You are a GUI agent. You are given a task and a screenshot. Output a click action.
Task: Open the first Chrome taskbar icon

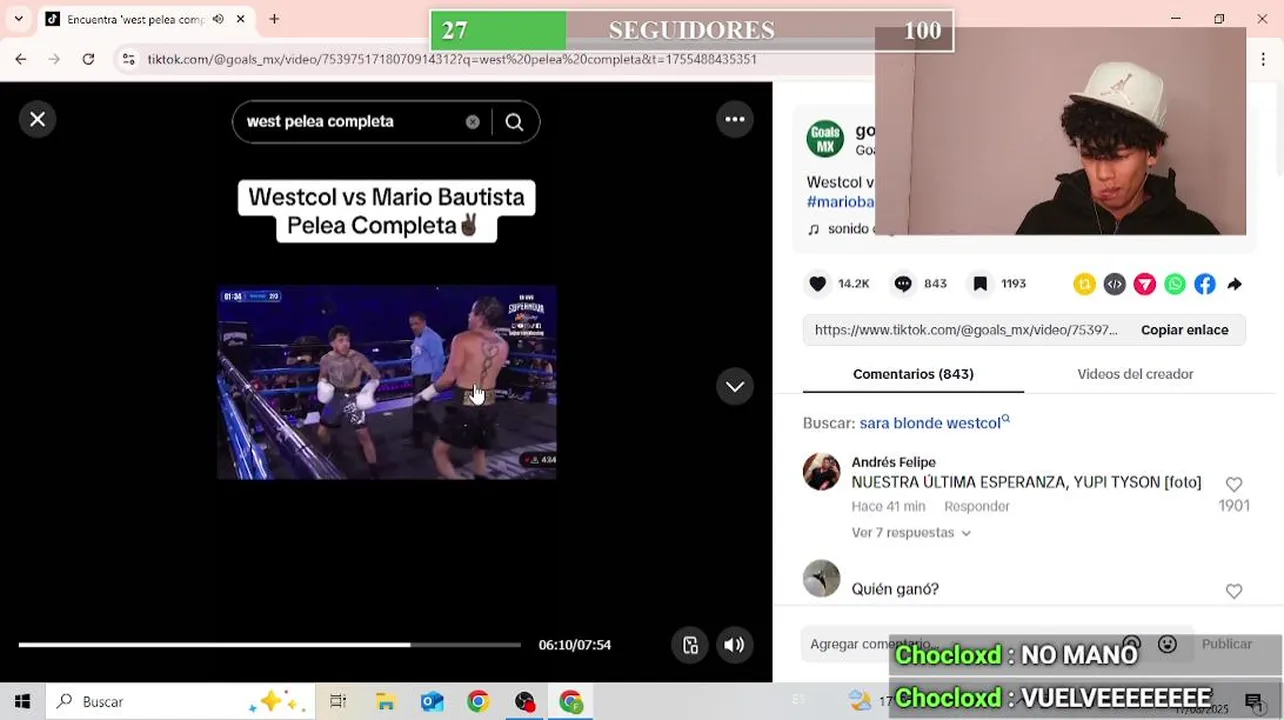pos(478,701)
